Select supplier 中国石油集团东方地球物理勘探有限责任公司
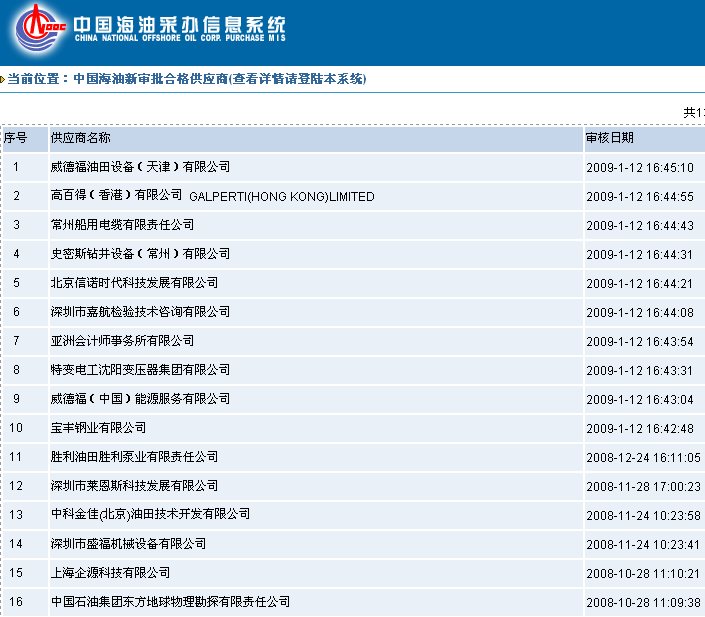This screenshot has height=617, width=705. coord(170,602)
